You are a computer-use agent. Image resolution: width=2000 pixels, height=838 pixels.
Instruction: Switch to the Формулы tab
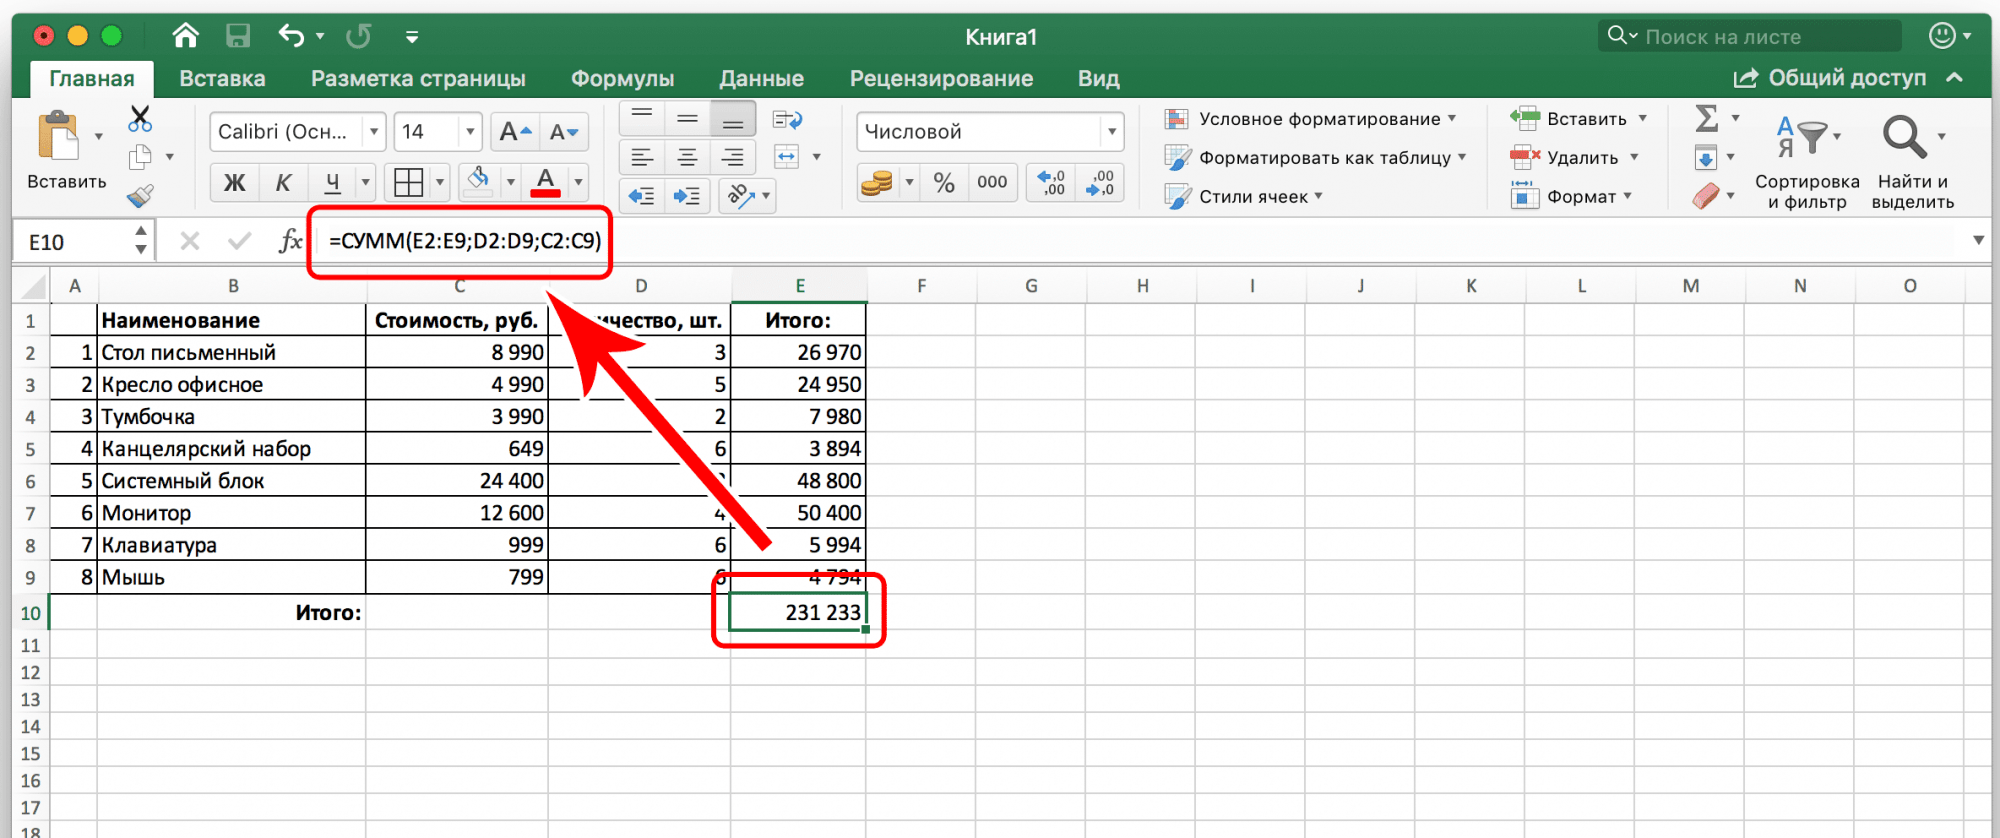point(622,78)
